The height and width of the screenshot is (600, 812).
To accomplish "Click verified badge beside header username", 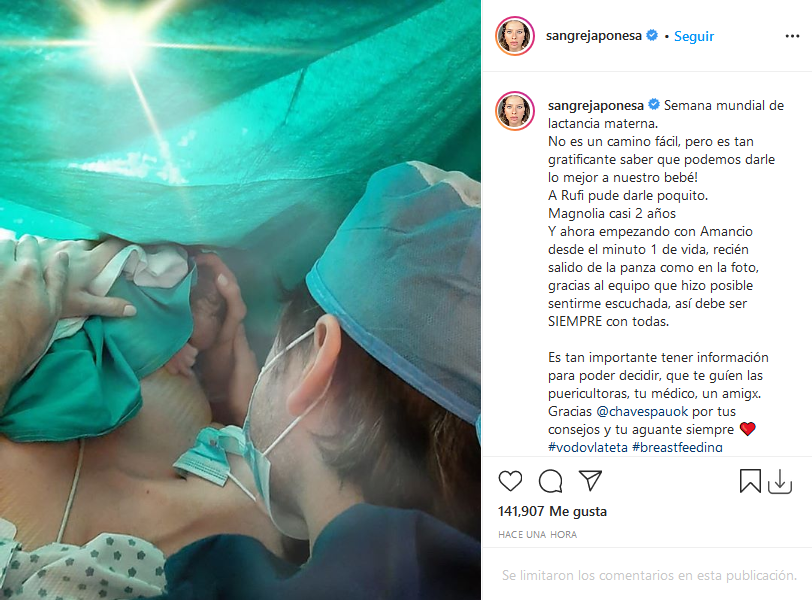I will tap(652, 35).
